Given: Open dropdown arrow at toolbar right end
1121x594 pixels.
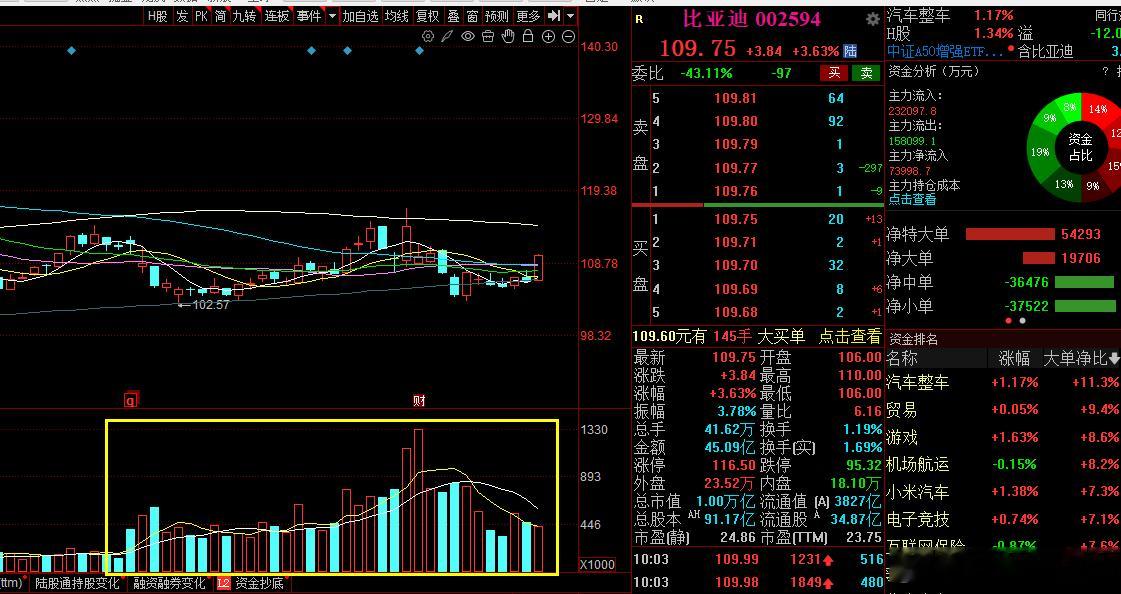Looking at the screenshot, I should [571, 16].
